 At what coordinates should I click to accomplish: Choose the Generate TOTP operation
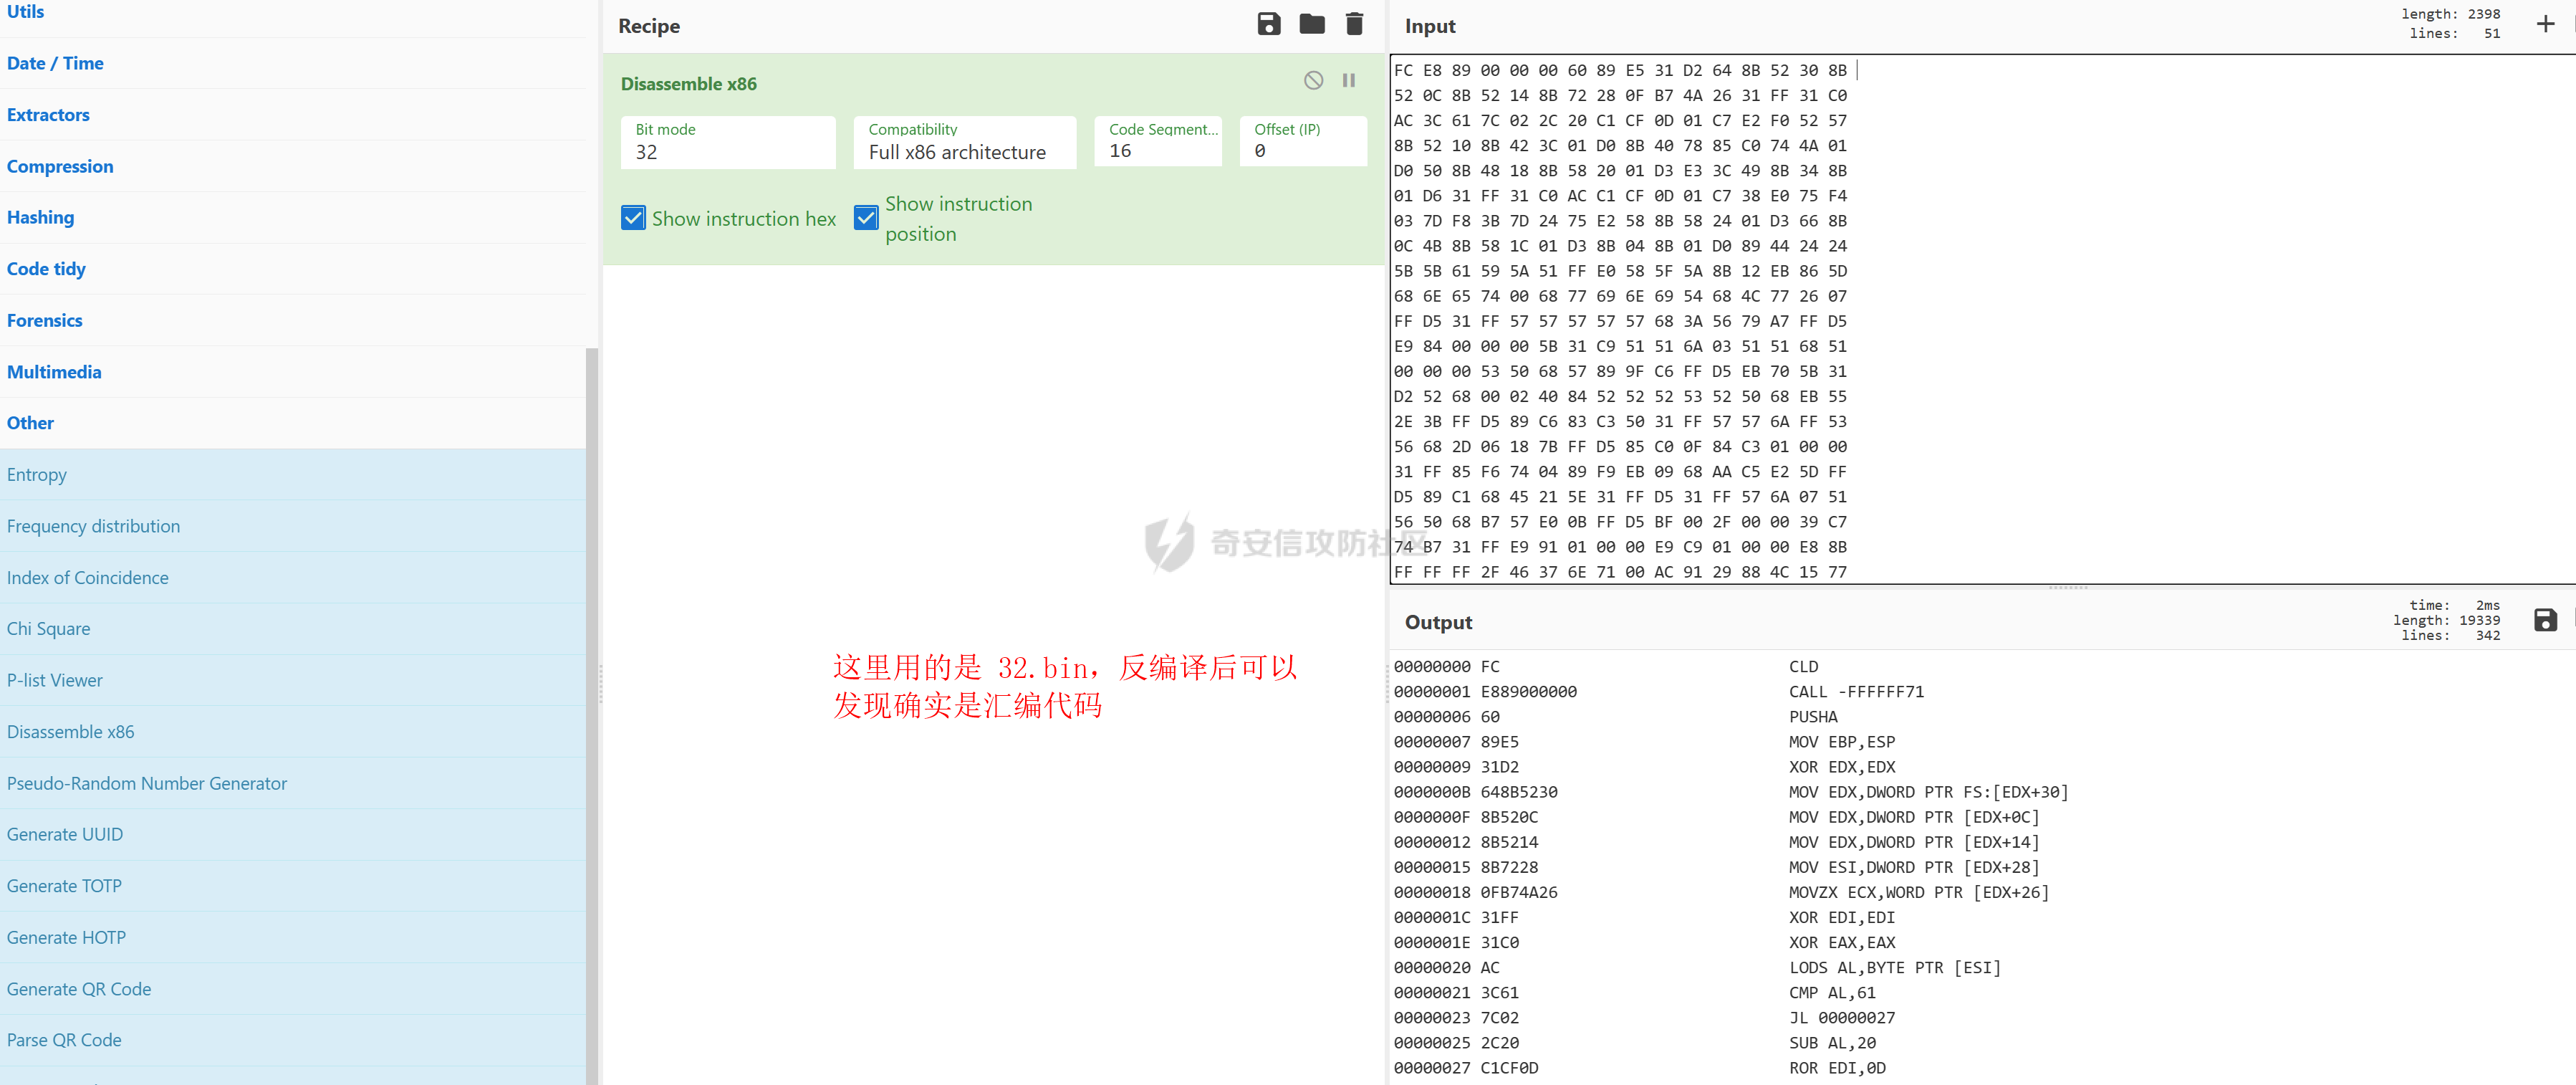click(x=292, y=886)
